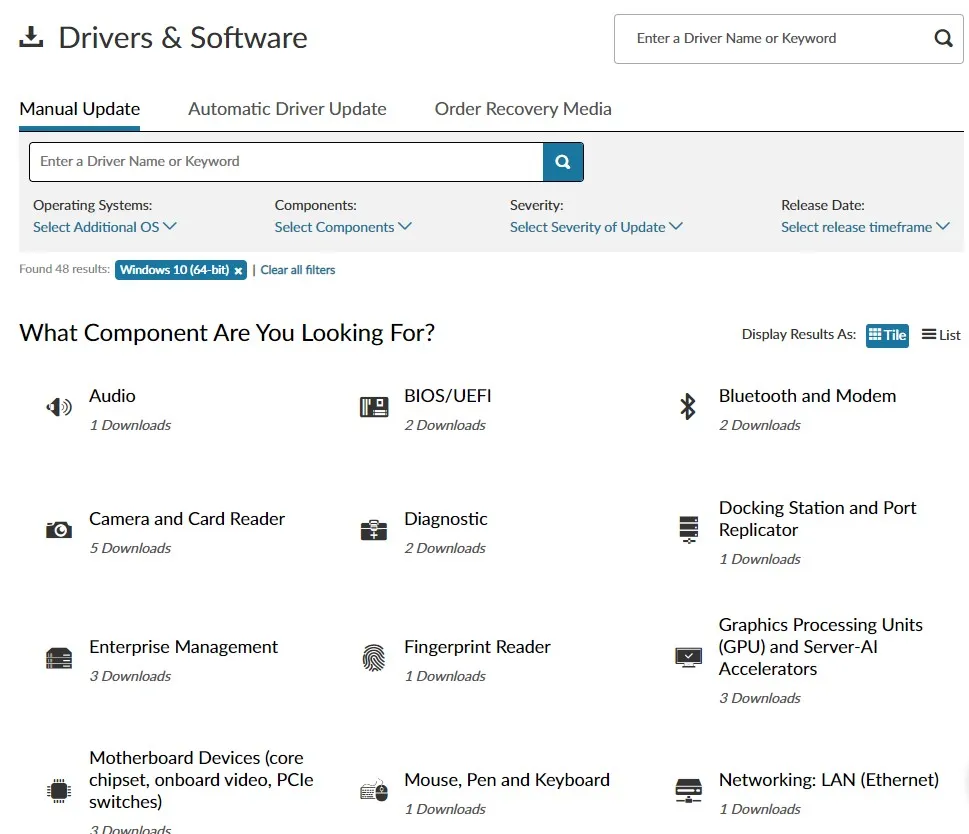Viewport: 969px width, 834px height.
Task: Open Bluetooth and Modem category
Action: [x=807, y=396]
